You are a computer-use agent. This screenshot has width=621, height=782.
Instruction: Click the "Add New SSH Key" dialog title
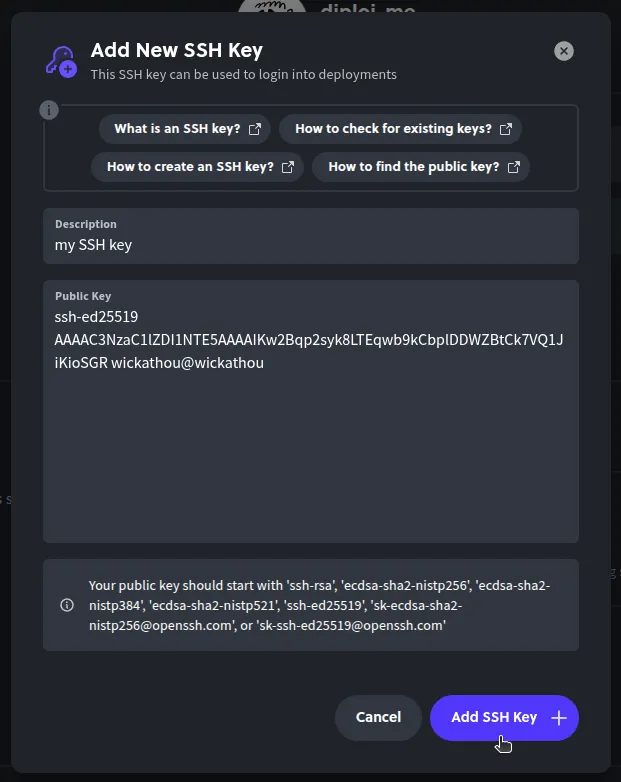coord(177,50)
